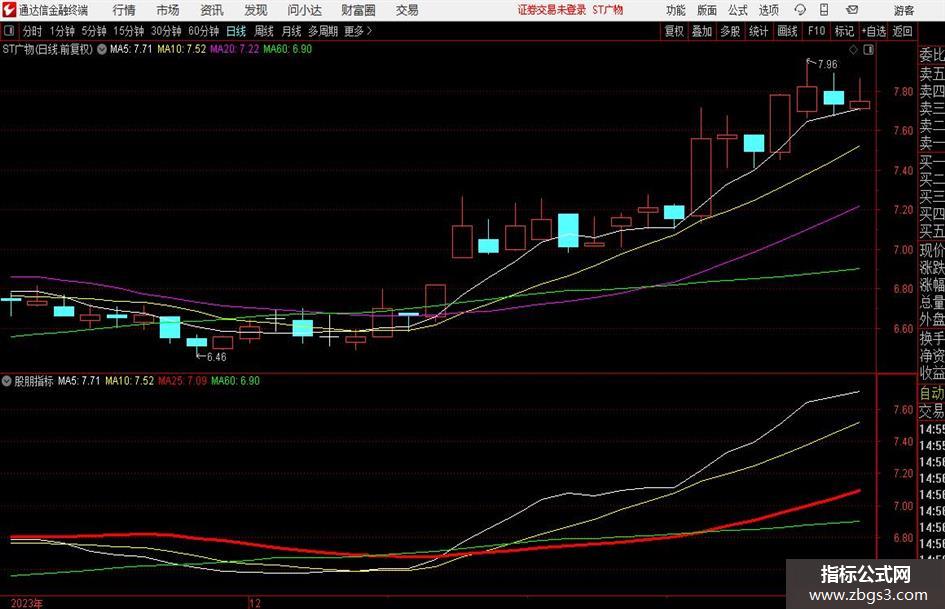Click 证券交易未登录 login notice
This screenshot has height=609, width=945.
pos(551,10)
